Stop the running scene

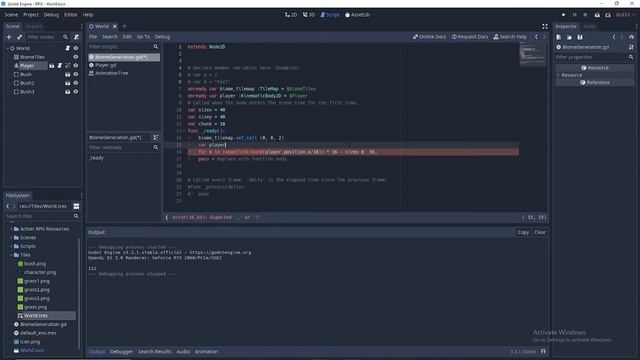(x=585, y=15)
